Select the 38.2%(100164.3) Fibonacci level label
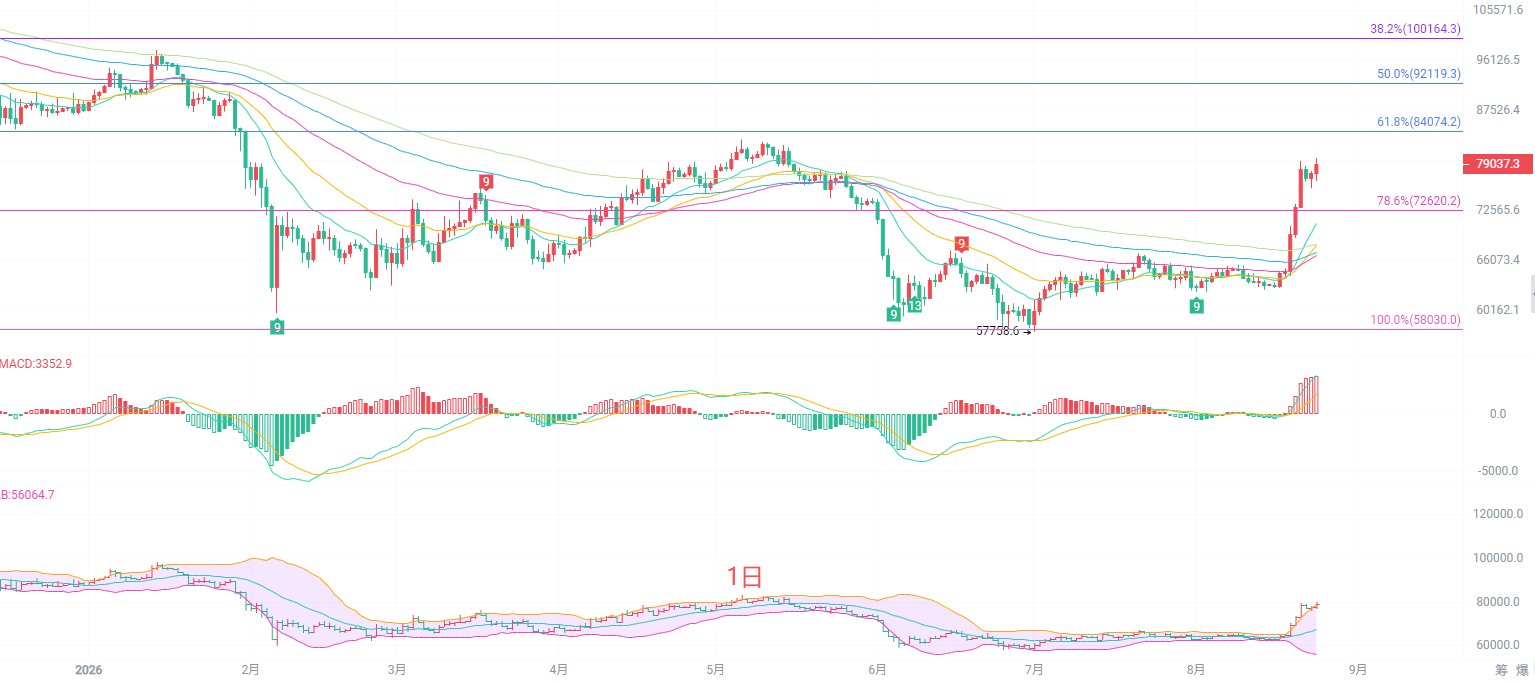Image resolution: width=1535 pixels, height=683 pixels. [1415, 29]
